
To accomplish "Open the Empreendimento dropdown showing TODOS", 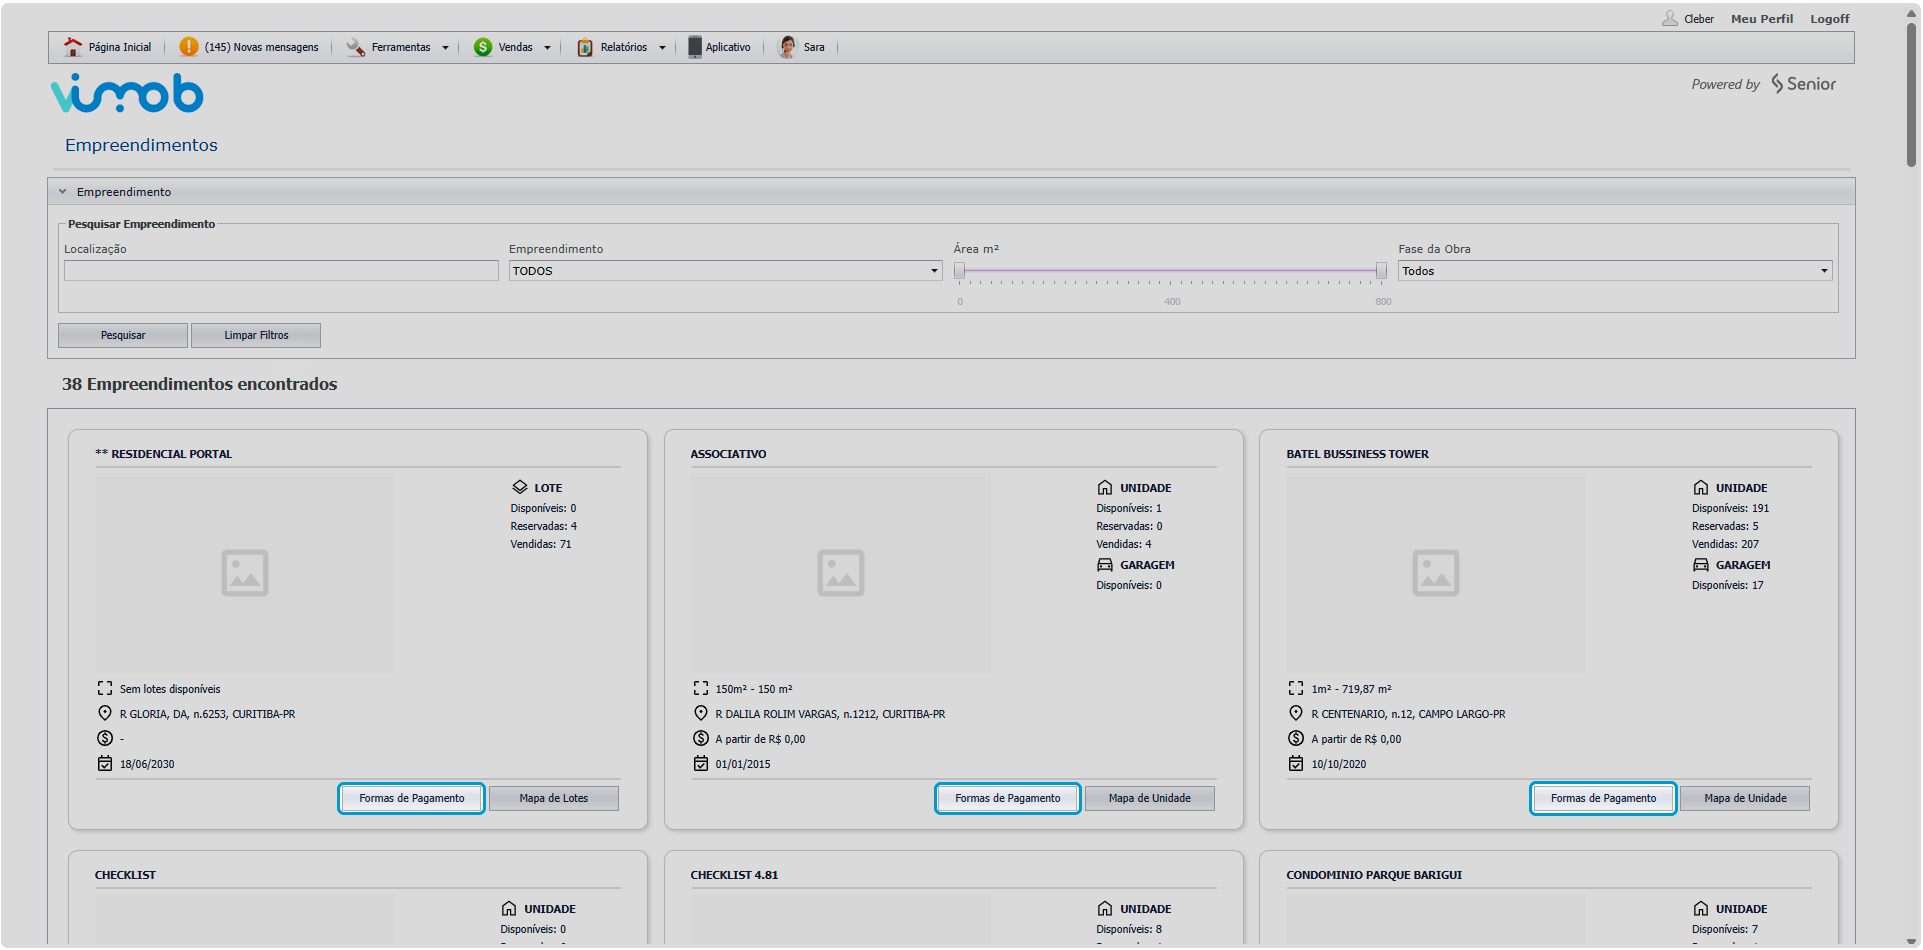I will point(725,271).
